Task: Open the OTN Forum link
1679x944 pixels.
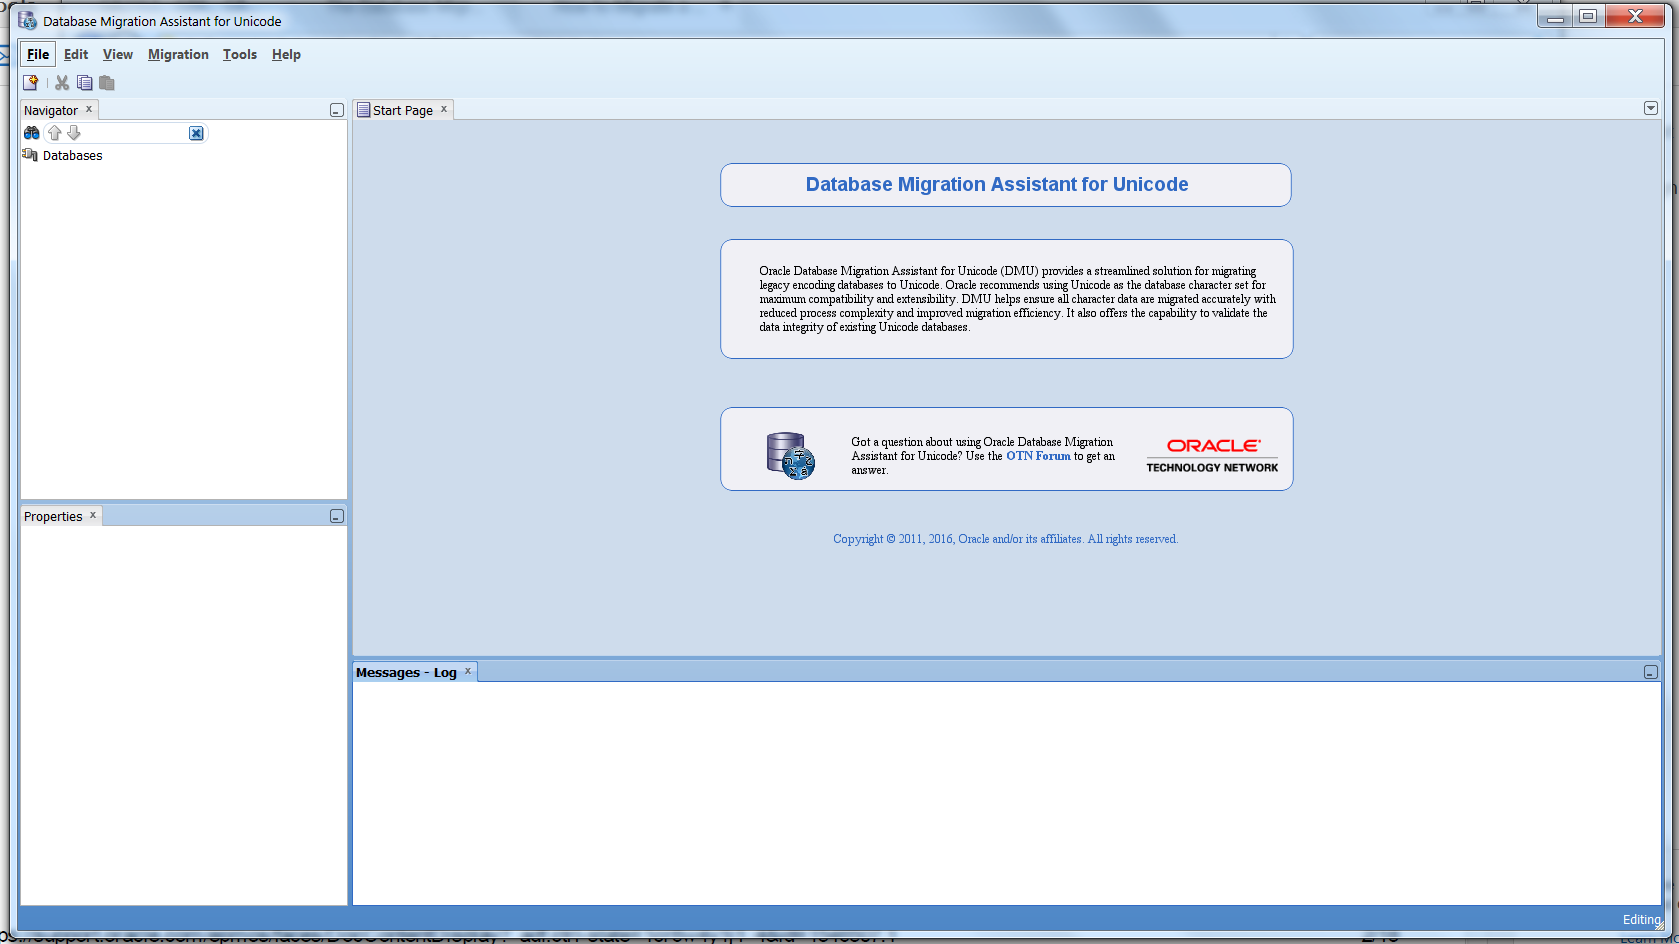Action: pyautogui.click(x=1038, y=456)
